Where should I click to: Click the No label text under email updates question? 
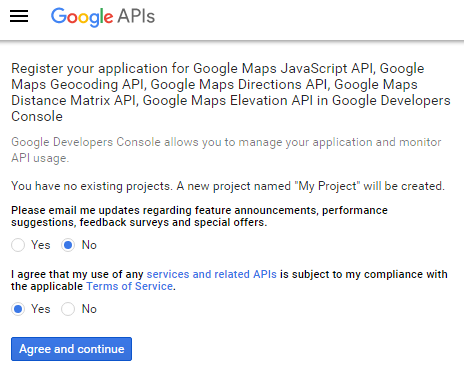89,245
